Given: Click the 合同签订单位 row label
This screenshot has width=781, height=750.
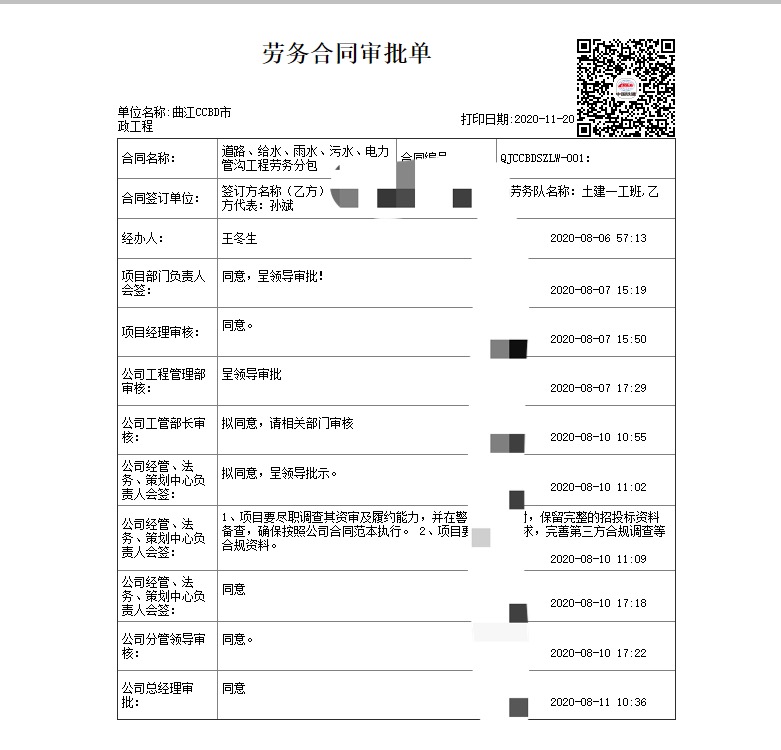Looking at the screenshot, I should (153, 198).
